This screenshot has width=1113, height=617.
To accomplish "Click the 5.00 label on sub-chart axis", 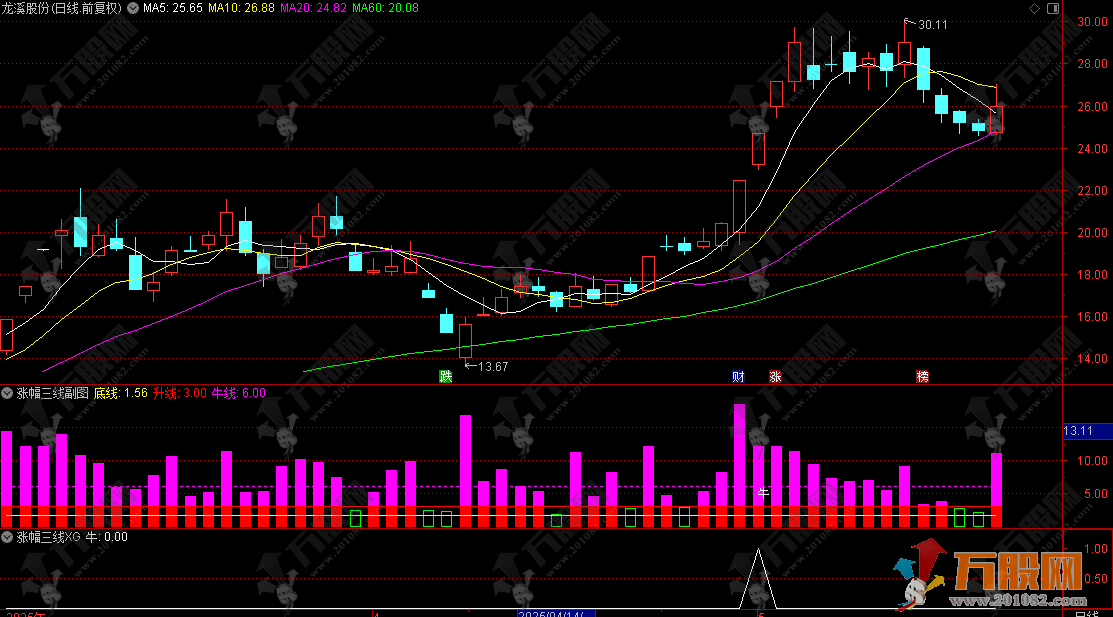I will [x=1095, y=493].
